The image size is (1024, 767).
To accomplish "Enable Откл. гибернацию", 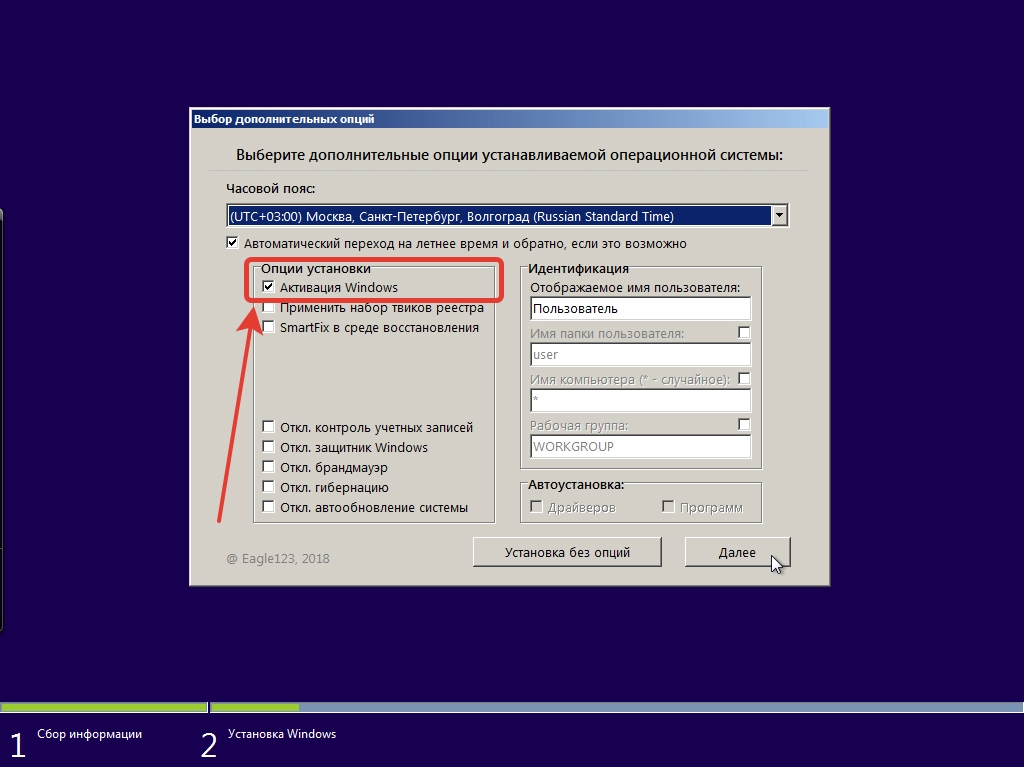I will (268, 487).
